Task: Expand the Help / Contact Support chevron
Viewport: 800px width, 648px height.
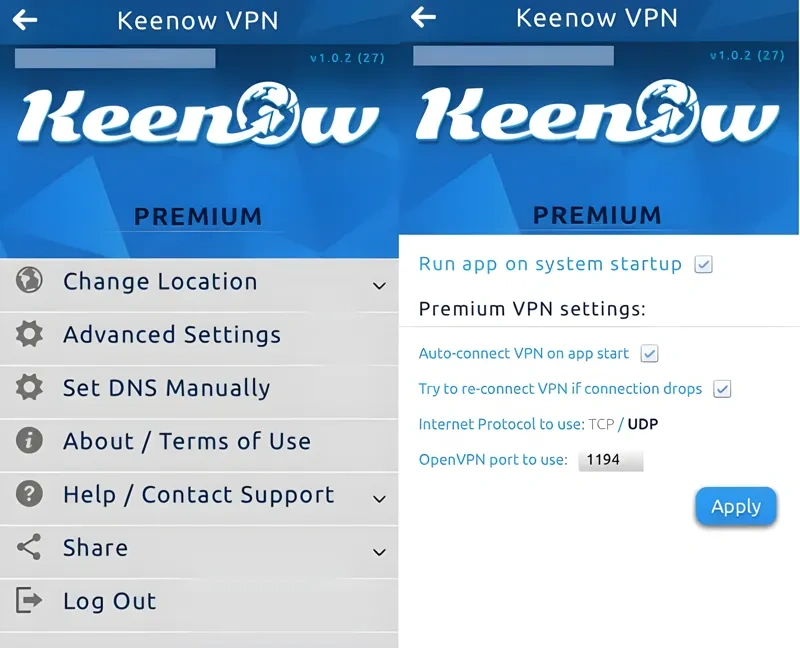Action: tap(379, 499)
